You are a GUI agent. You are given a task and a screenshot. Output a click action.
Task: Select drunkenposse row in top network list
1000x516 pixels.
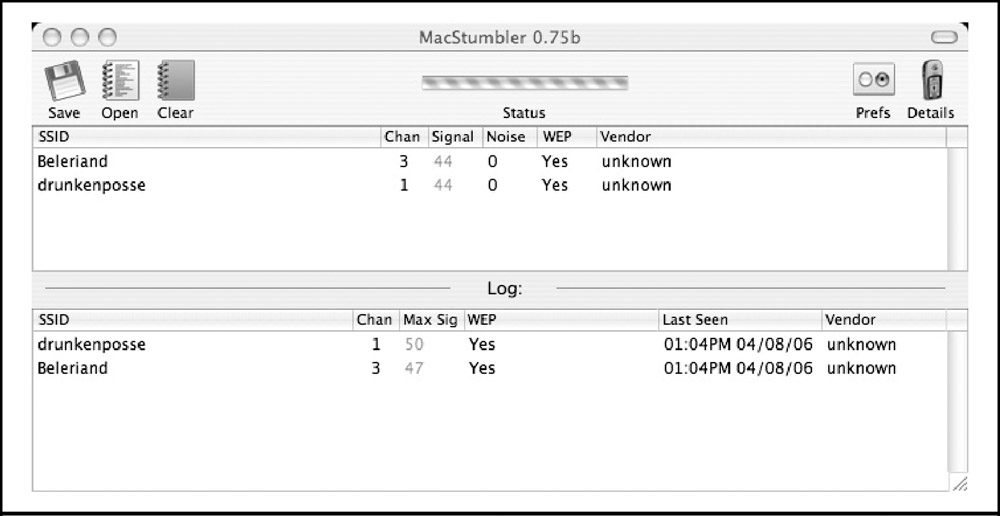tap(490, 186)
